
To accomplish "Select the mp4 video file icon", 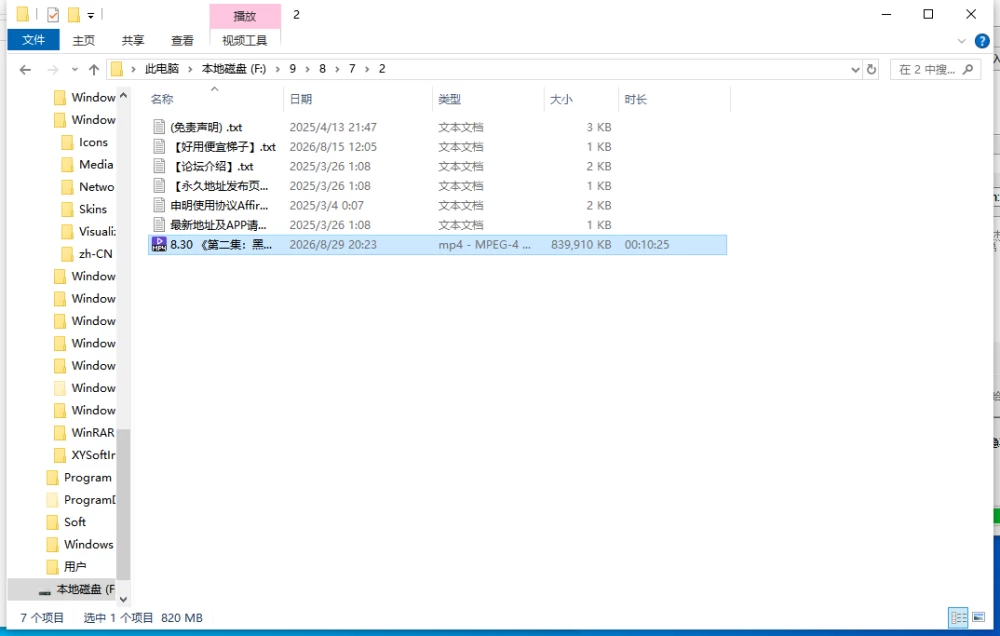I will tap(159, 244).
